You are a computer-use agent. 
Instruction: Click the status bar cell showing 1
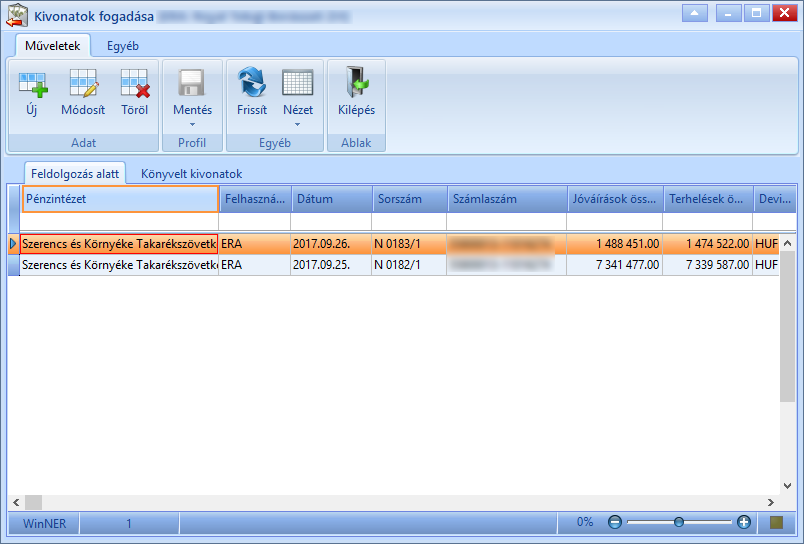[129, 523]
